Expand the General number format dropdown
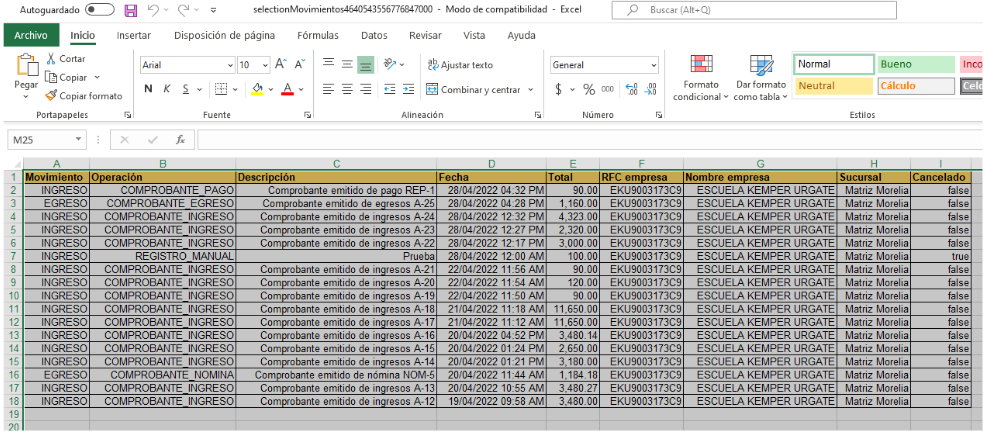The height and width of the screenshot is (432, 985). click(x=654, y=65)
